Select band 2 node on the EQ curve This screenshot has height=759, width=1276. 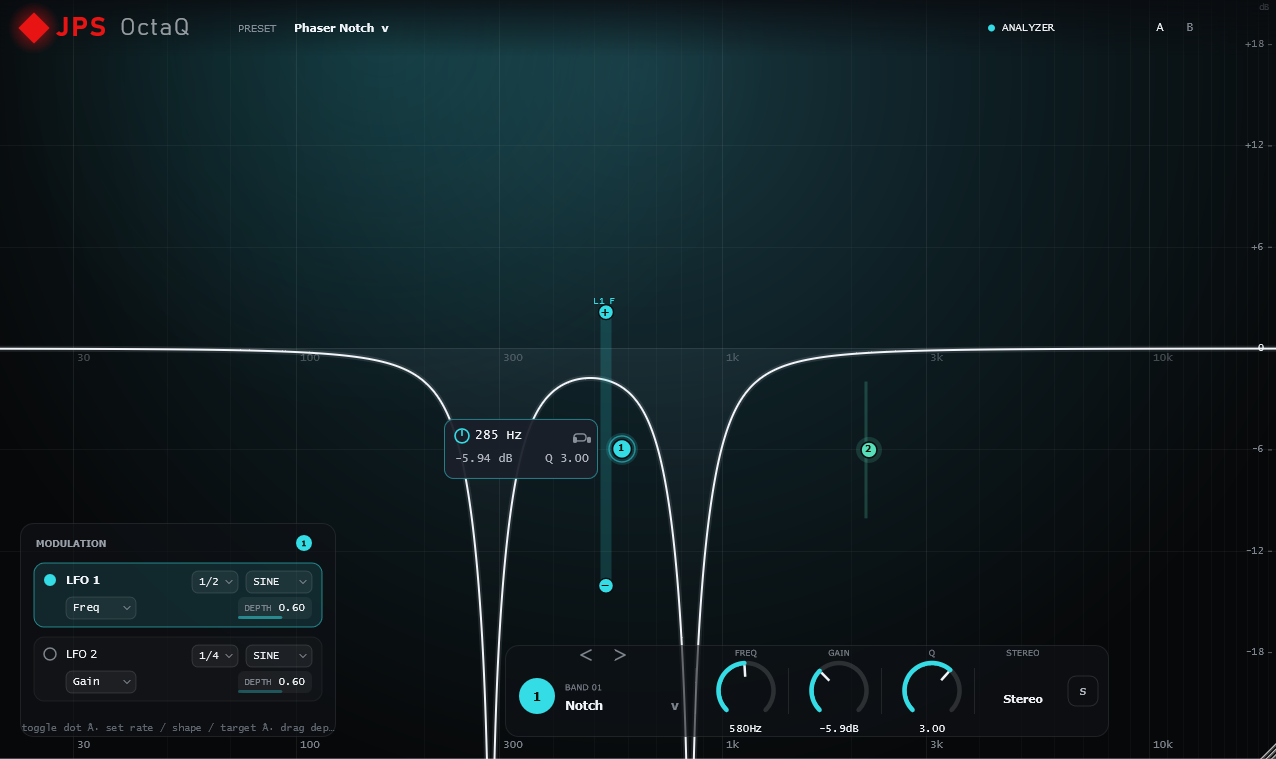point(868,450)
